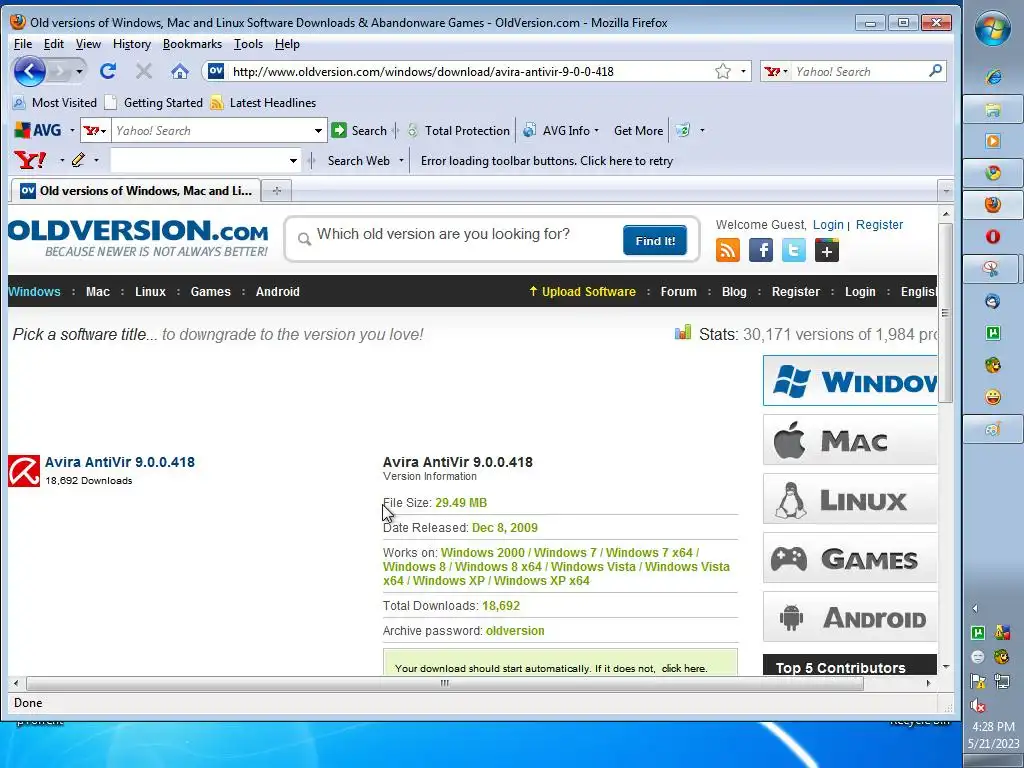1024x768 pixels.
Task: Open Google Chrome from the taskbar
Action: (993, 173)
